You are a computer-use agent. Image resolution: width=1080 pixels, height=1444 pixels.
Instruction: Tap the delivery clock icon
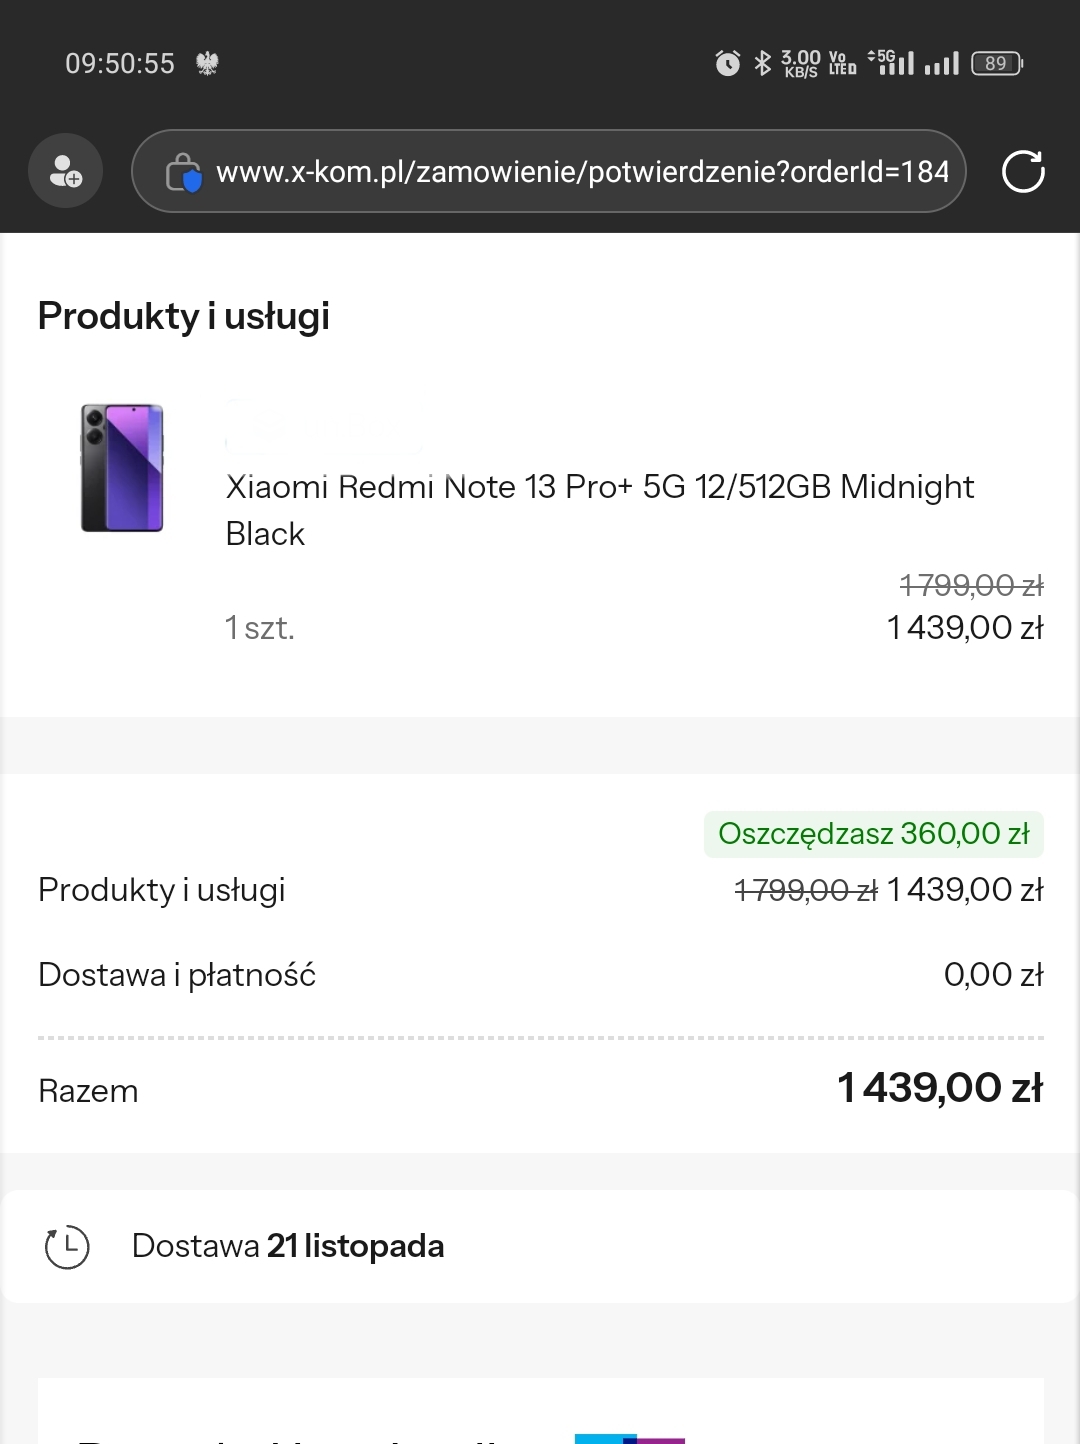pos(67,1246)
